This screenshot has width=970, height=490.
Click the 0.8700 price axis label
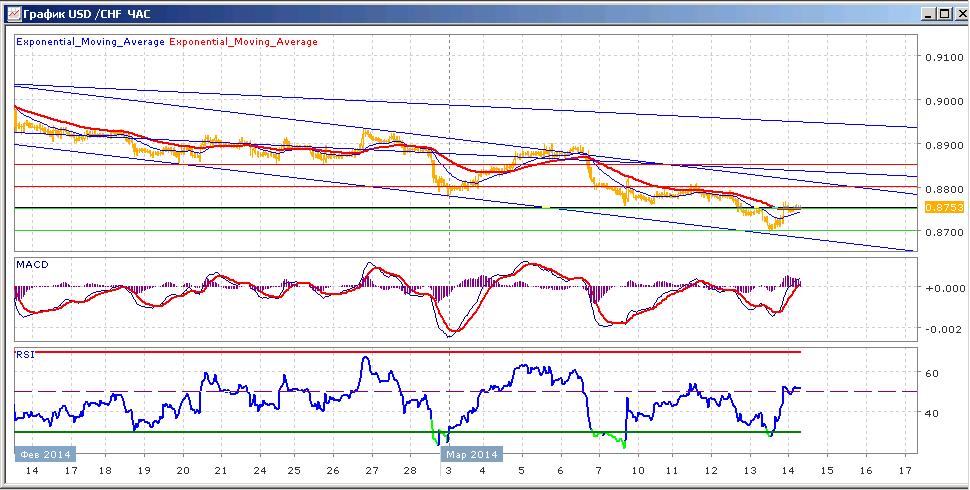944,233
